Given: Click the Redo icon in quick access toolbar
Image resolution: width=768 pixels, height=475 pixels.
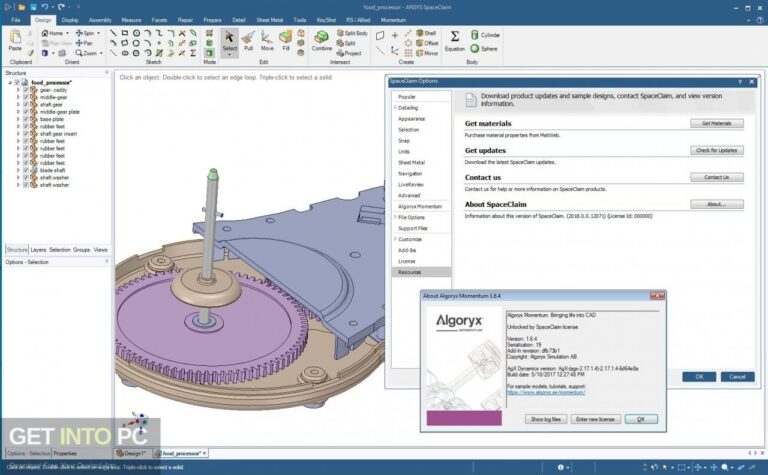Looking at the screenshot, I should tap(61, 7).
